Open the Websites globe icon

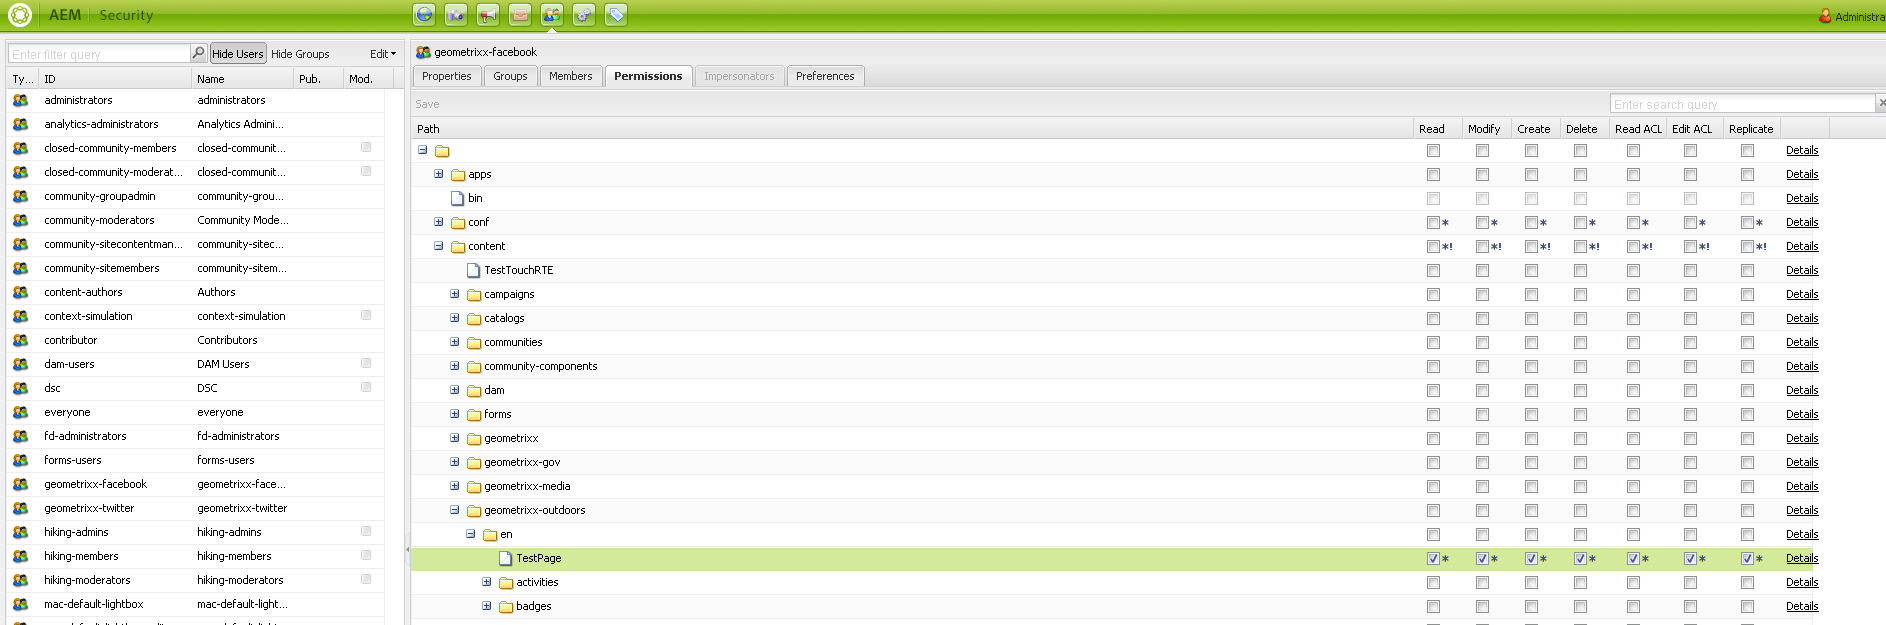[x=424, y=14]
